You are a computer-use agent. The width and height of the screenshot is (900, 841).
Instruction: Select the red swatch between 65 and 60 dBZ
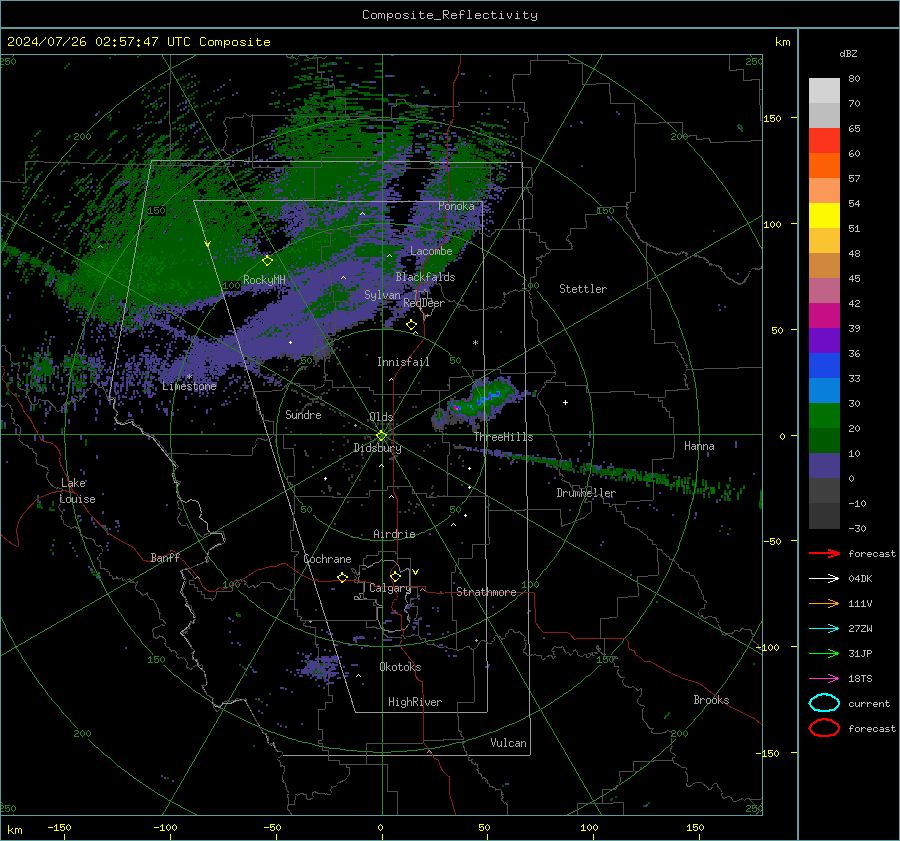pyautogui.click(x=824, y=141)
